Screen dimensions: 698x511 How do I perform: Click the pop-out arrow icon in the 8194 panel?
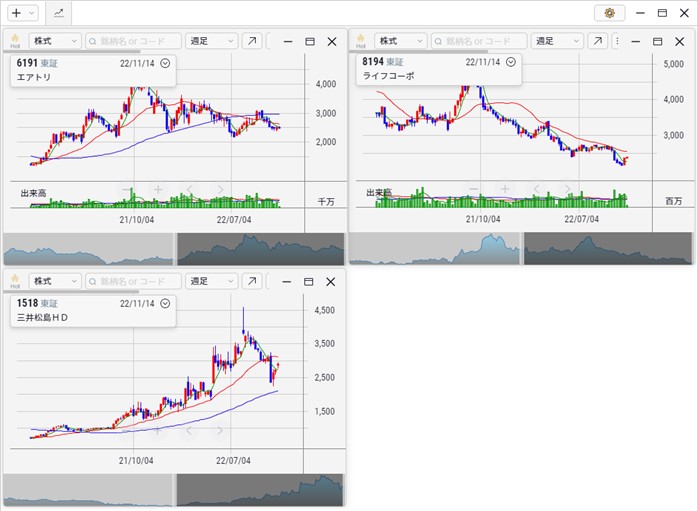click(x=597, y=41)
